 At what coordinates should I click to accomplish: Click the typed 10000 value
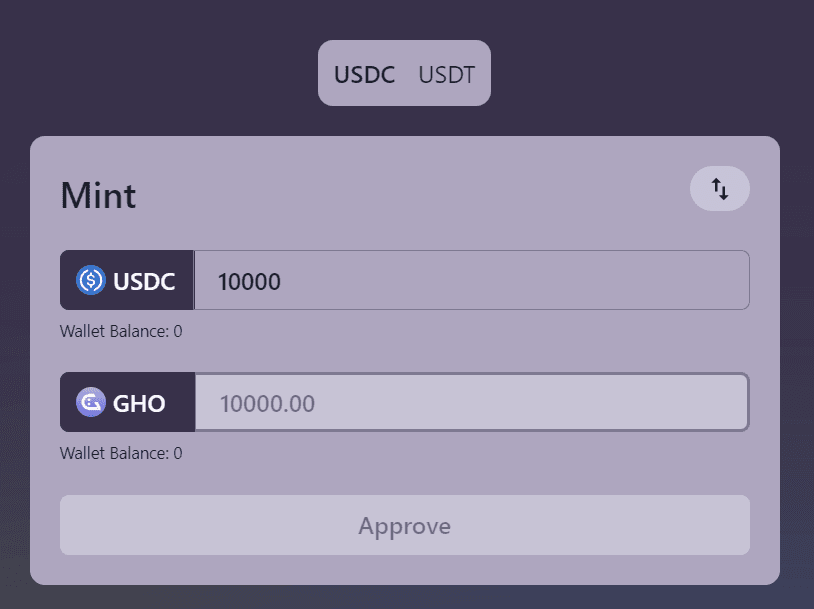pyautogui.click(x=249, y=282)
